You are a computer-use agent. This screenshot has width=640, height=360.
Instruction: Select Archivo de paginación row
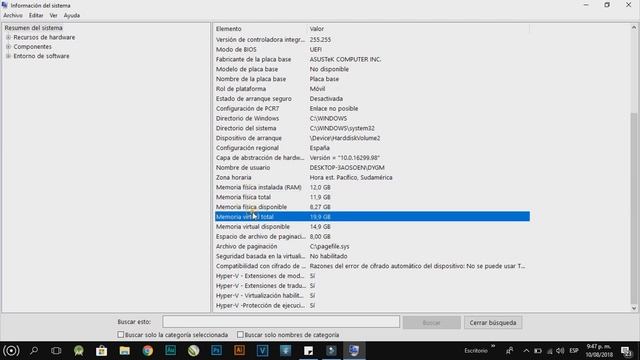pyautogui.click(x=372, y=246)
